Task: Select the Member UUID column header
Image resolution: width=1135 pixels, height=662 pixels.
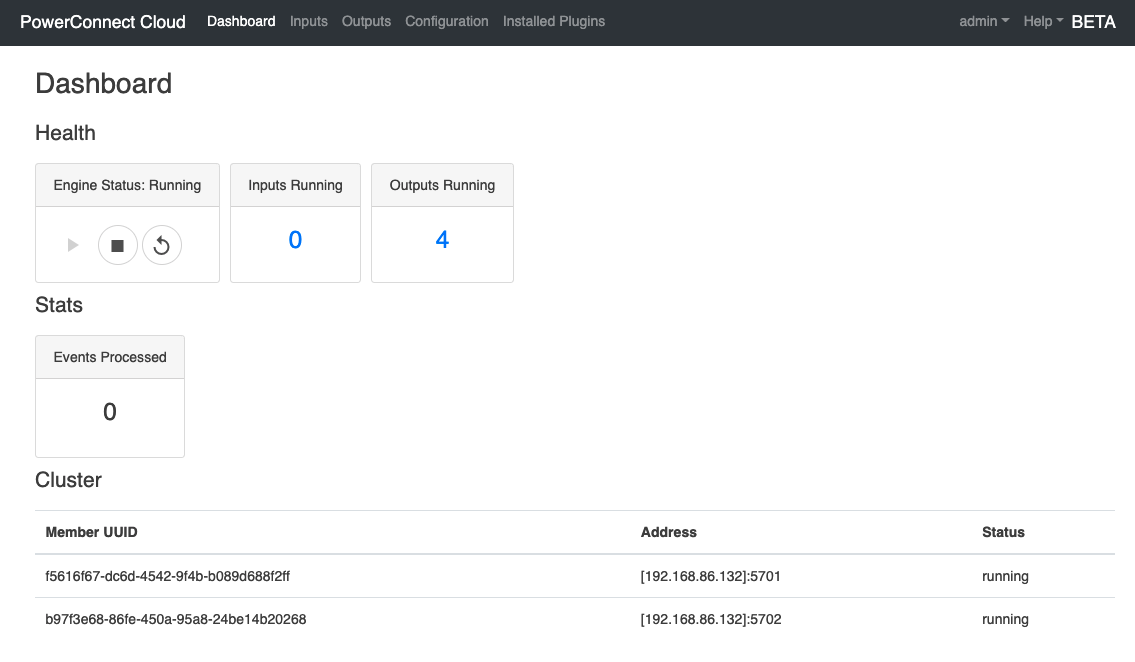Action: click(x=92, y=532)
